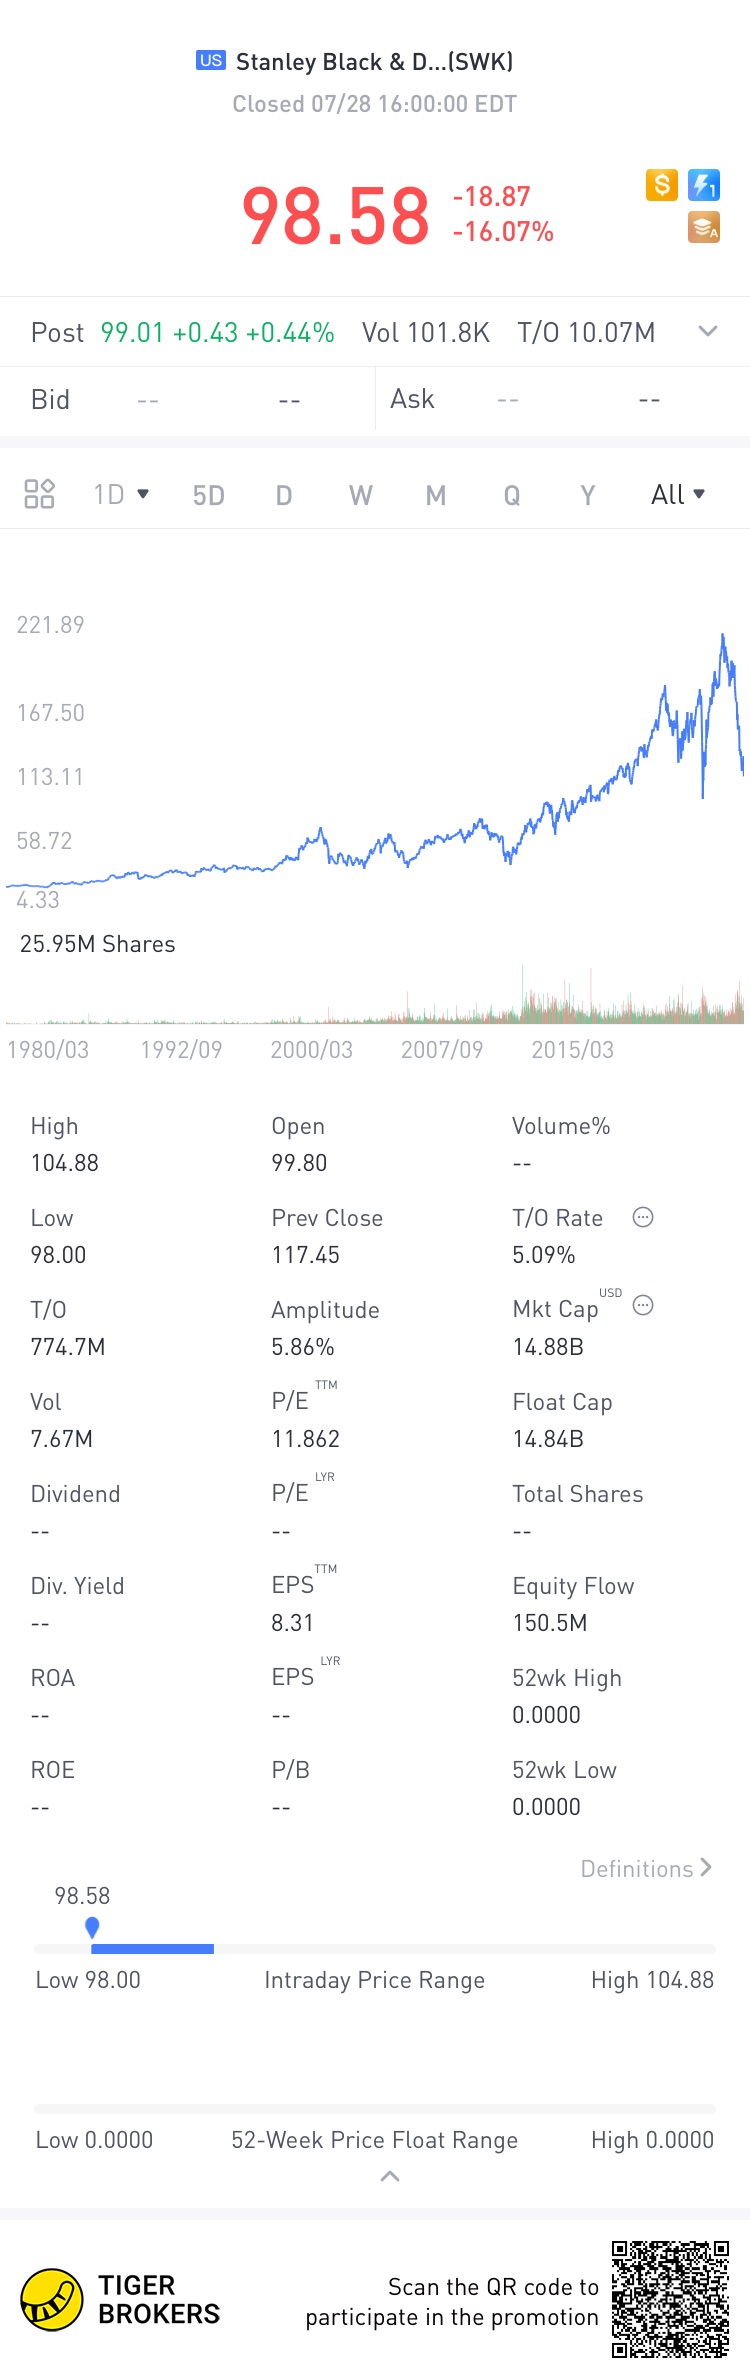Switch chart to Q quarterly view
Screen dimensions: 750x2380
pyautogui.click(x=511, y=495)
